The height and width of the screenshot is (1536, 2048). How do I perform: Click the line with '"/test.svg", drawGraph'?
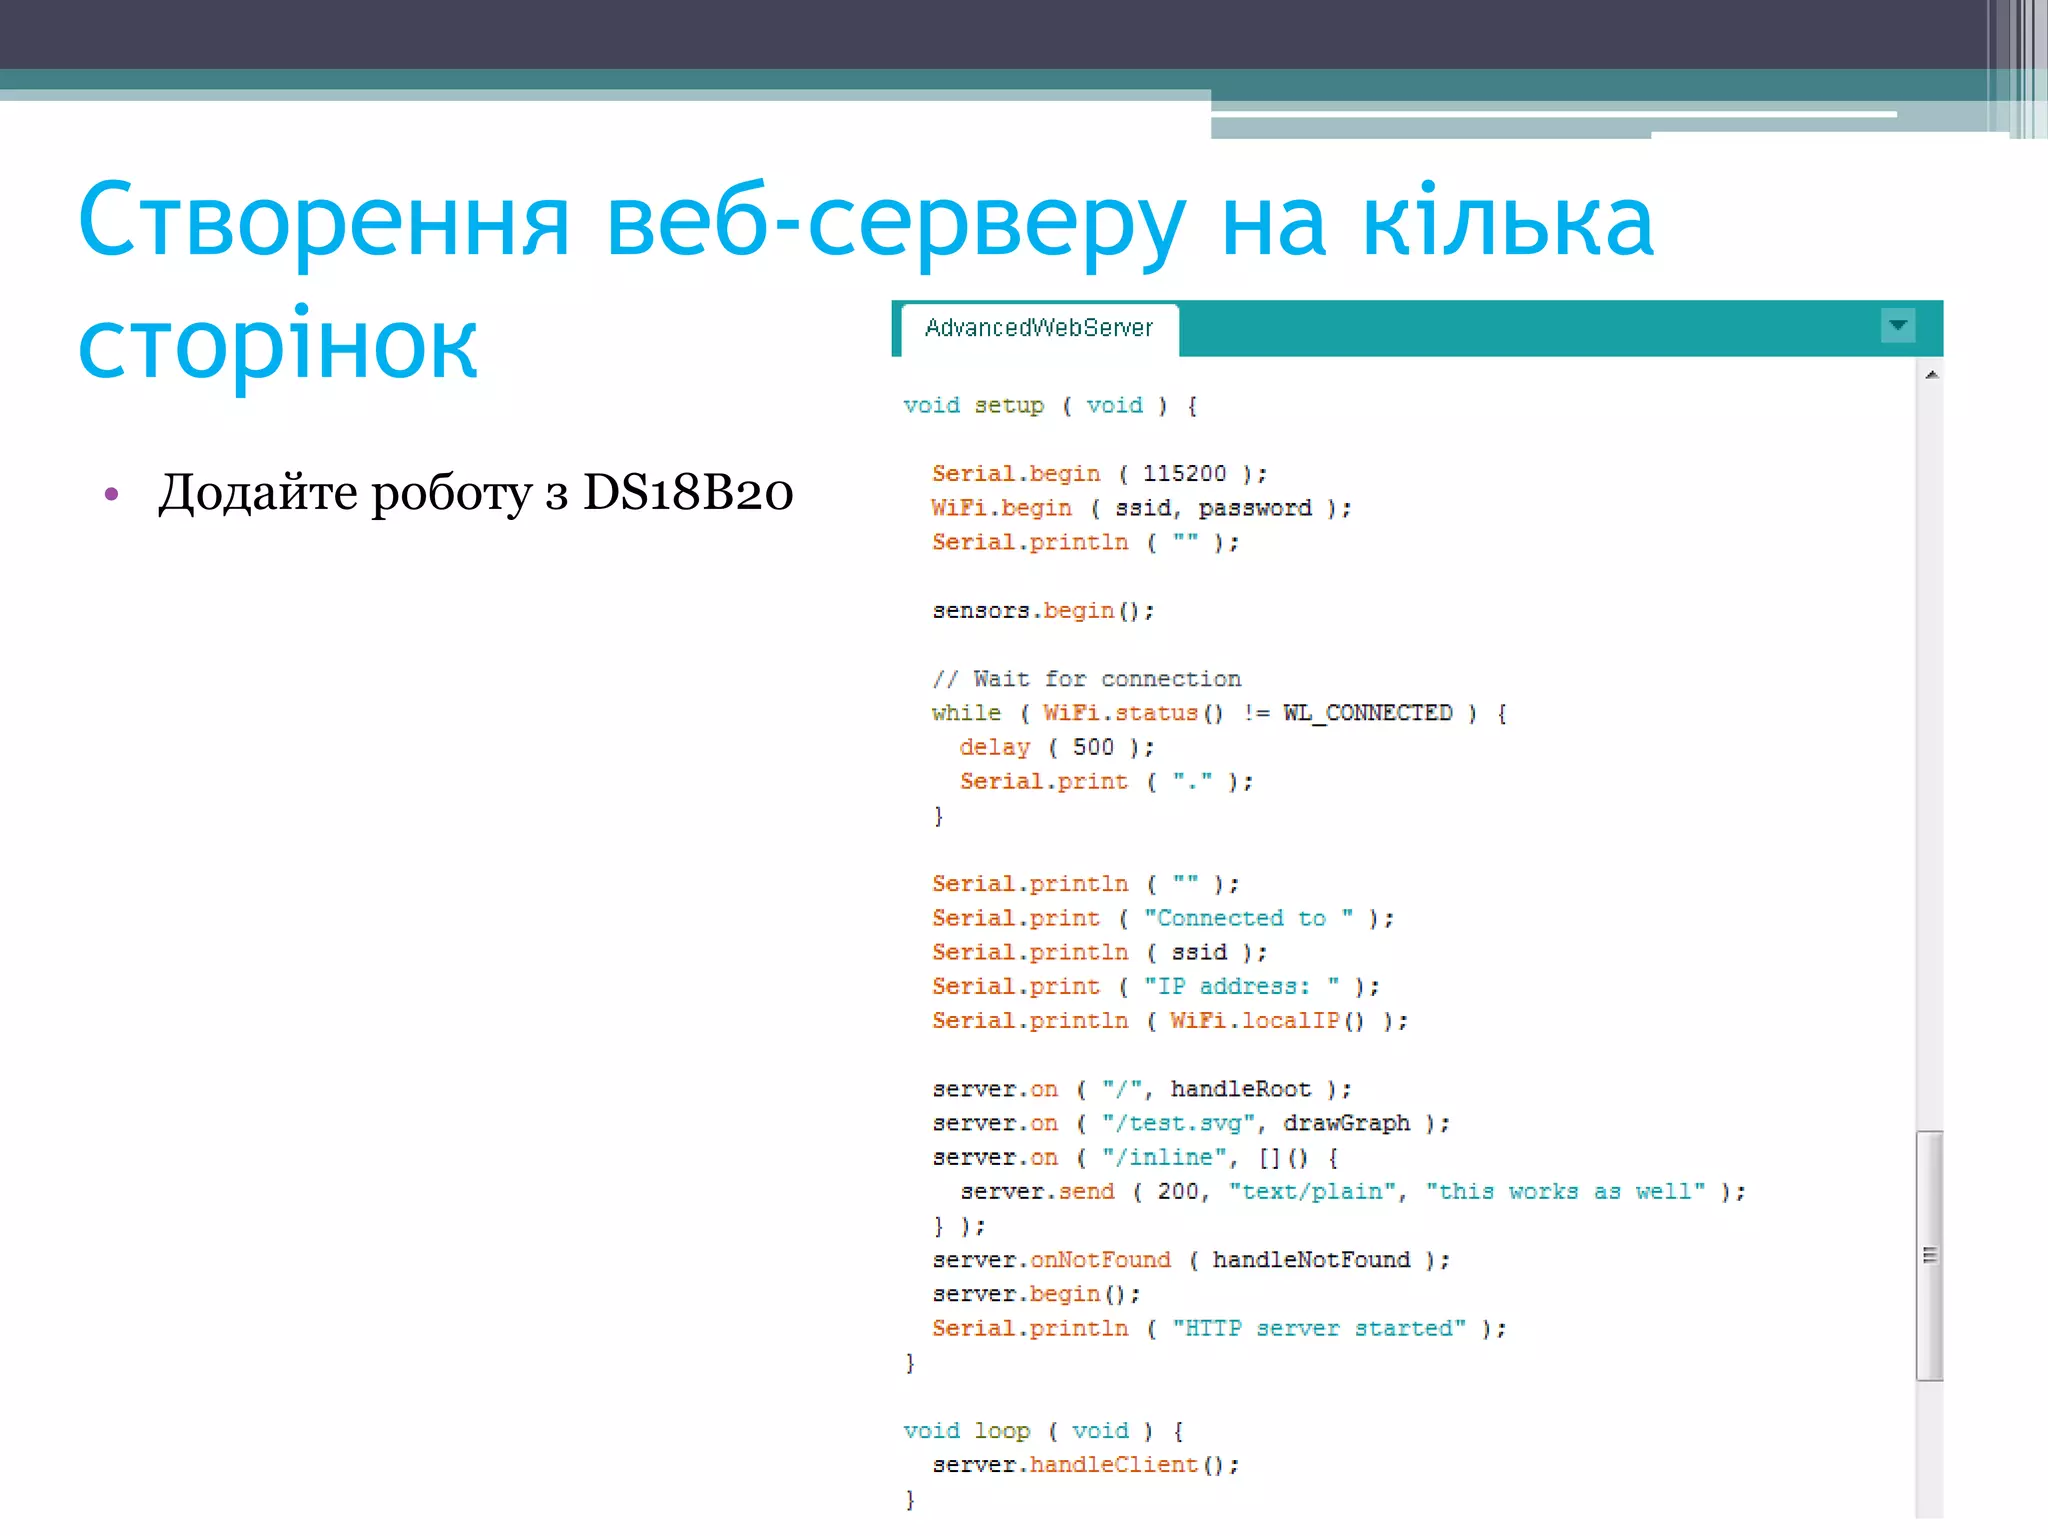1190,1123
